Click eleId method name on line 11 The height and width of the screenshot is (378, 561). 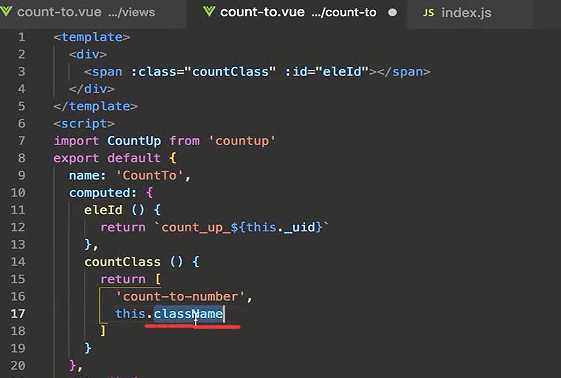(103, 210)
